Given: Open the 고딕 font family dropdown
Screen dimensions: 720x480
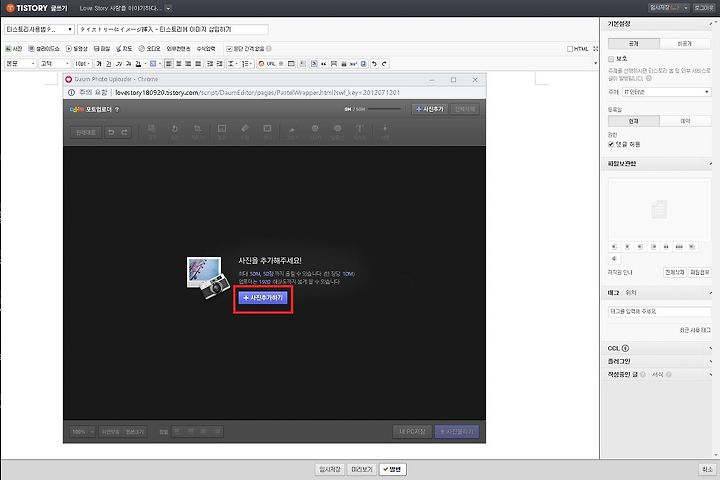Looking at the screenshot, I should pyautogui.click(x=55, y=64).
